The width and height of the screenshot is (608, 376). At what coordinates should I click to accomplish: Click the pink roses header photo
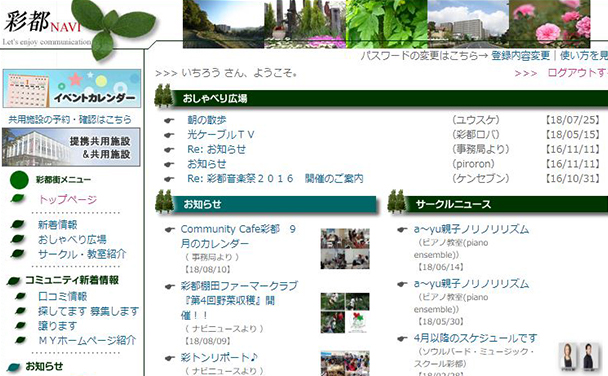click(x=549, y=24)
